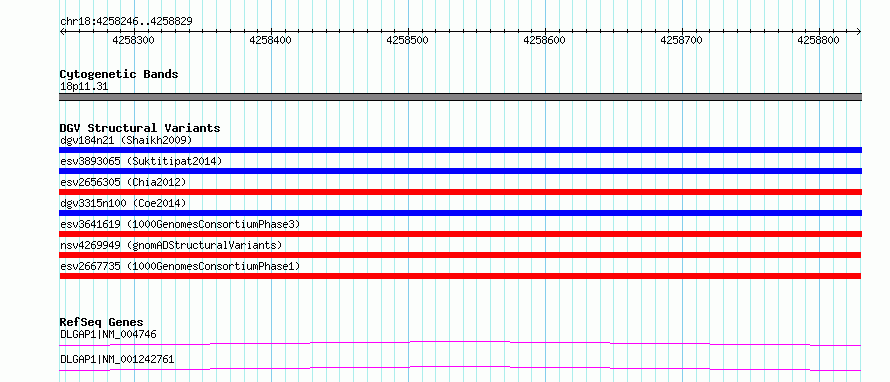The height and width of the screenshot is (382, 890).
Task: Click the 4258600 ruler tick label
Action: (x=545, y=40)
